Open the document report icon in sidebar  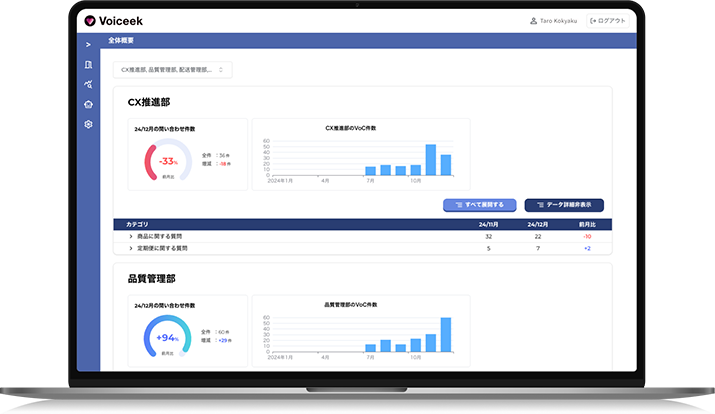point(88,65)
